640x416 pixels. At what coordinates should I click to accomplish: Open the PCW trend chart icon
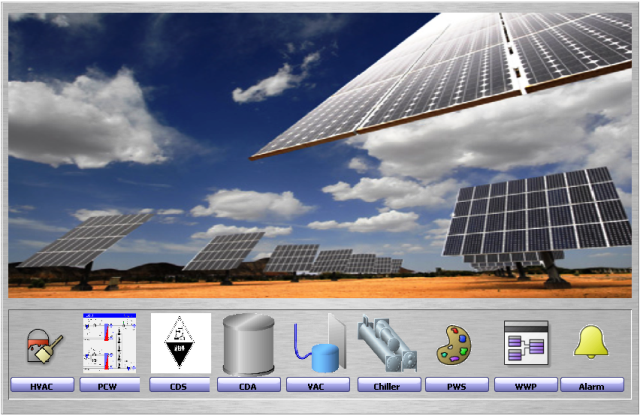coord(109,343)
